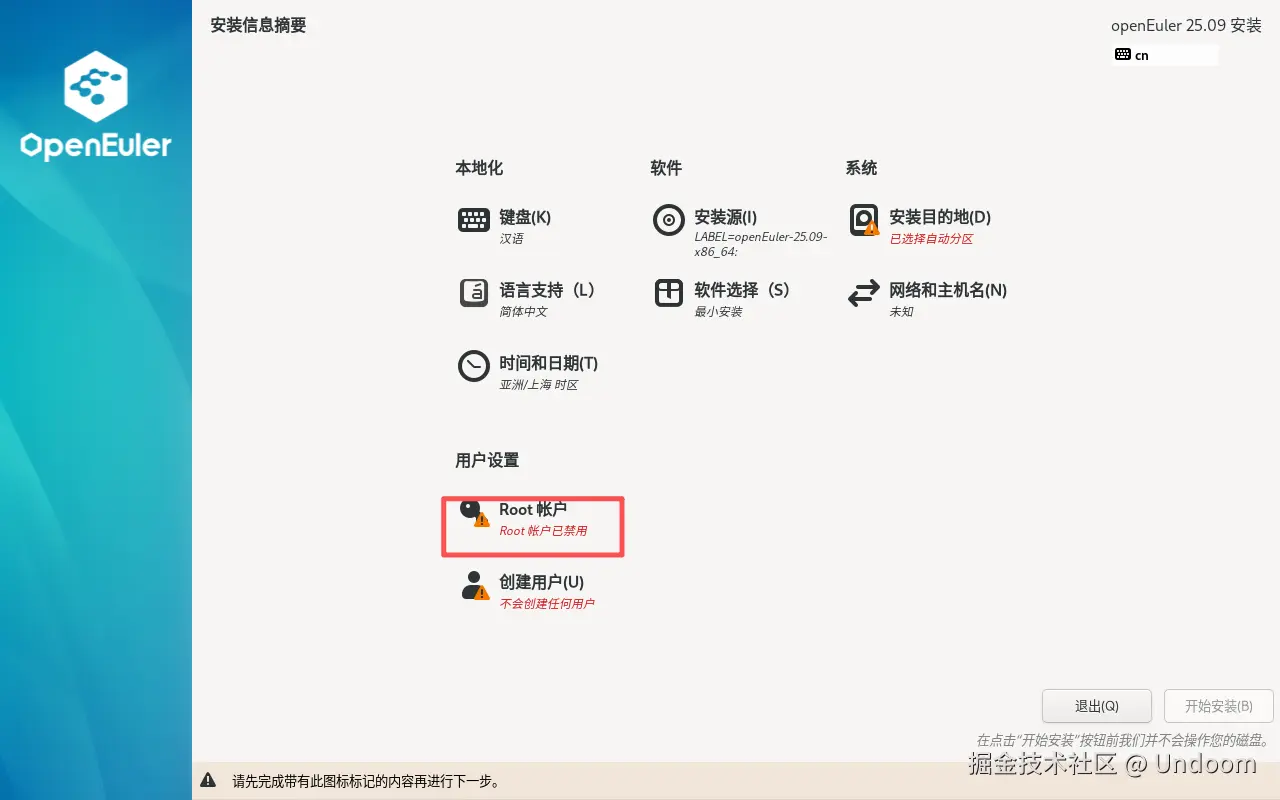
Task: Open 时间和日期(T) settings
Action: tap(548, 363)
